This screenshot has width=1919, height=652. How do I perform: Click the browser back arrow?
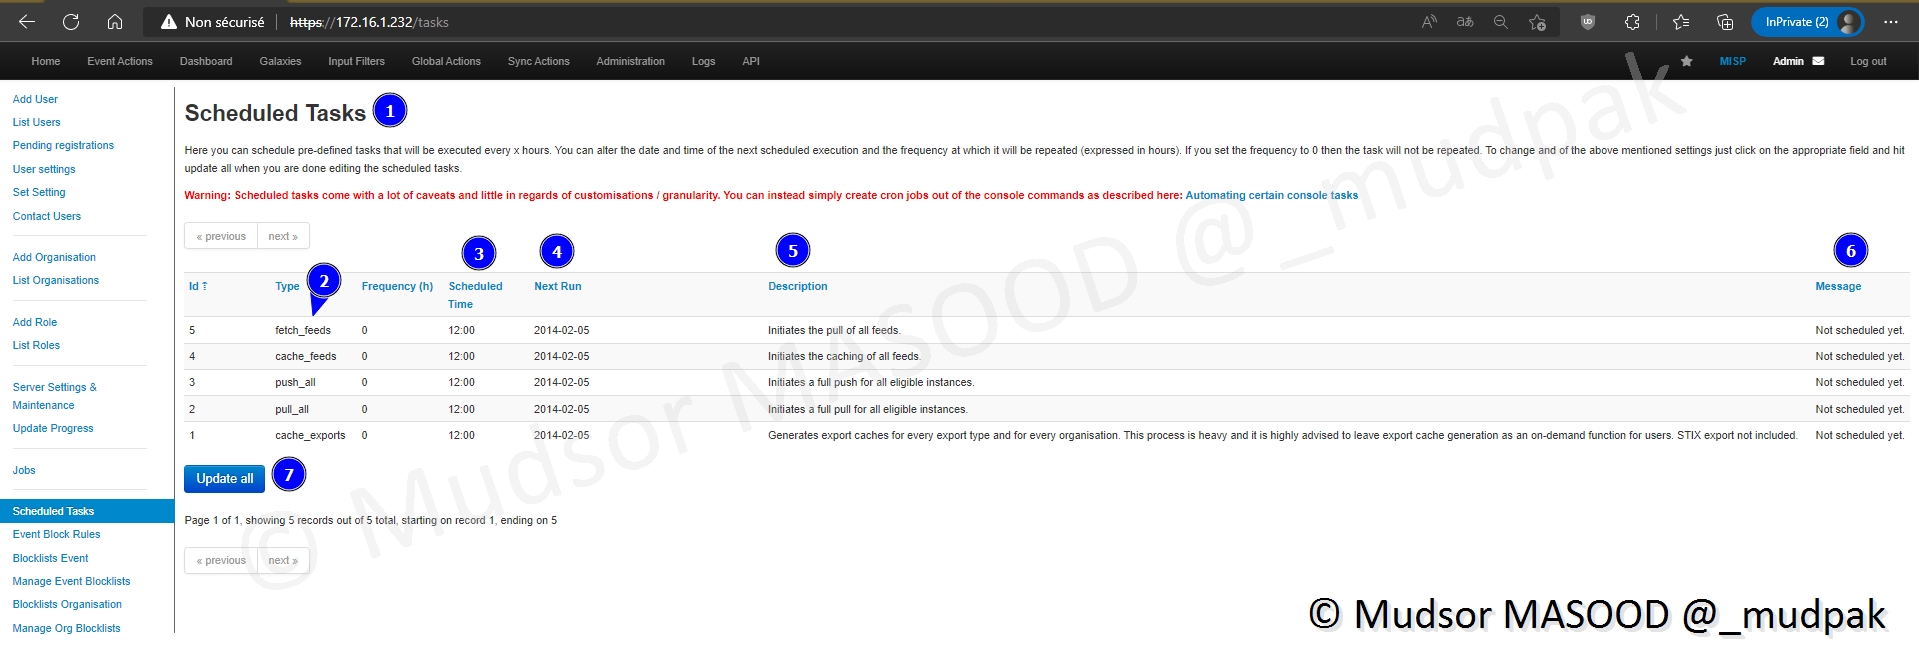27,22
